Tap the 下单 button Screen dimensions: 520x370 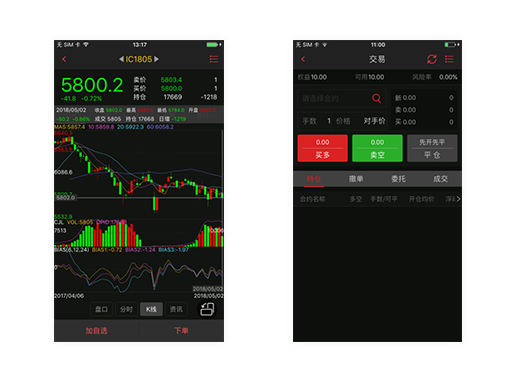181,331
